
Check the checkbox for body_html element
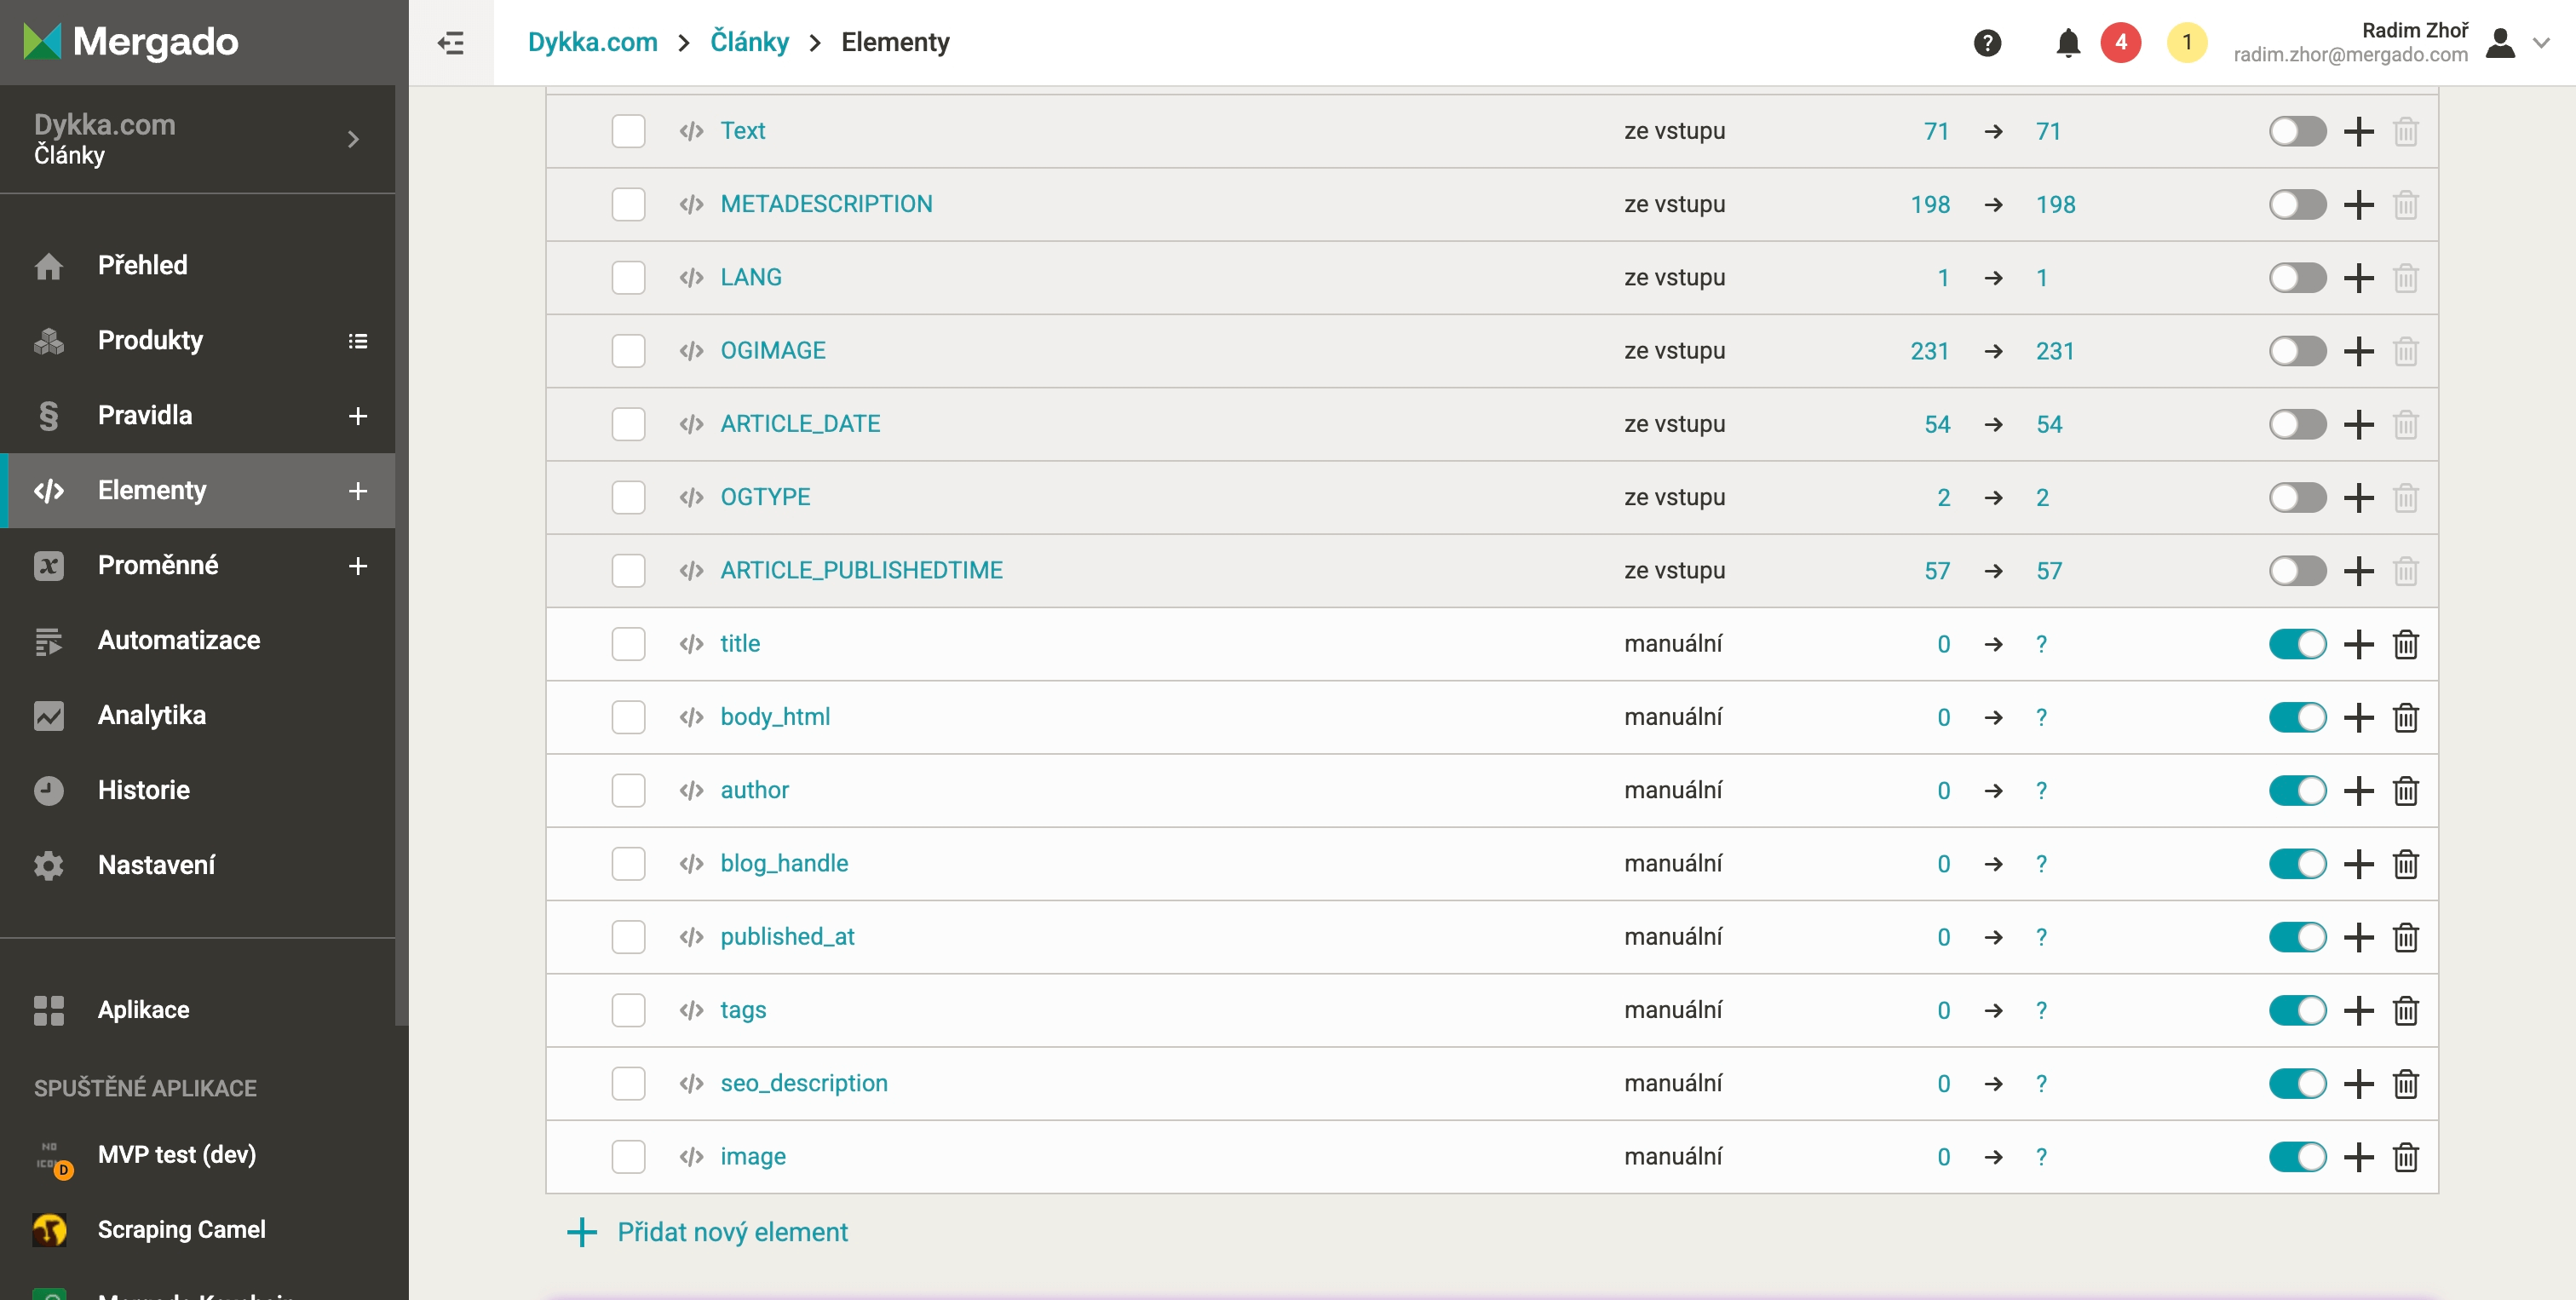click(x=628, y=717)
